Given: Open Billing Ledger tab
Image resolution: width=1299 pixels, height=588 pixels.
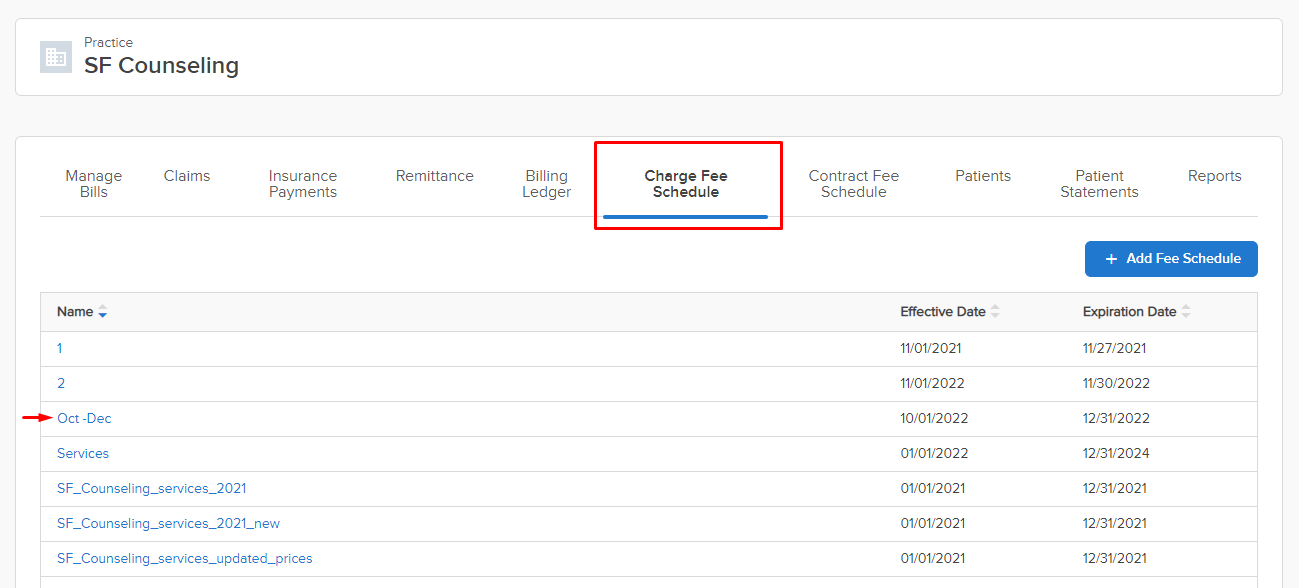Looking at the screenshot, I should point(547,184).
